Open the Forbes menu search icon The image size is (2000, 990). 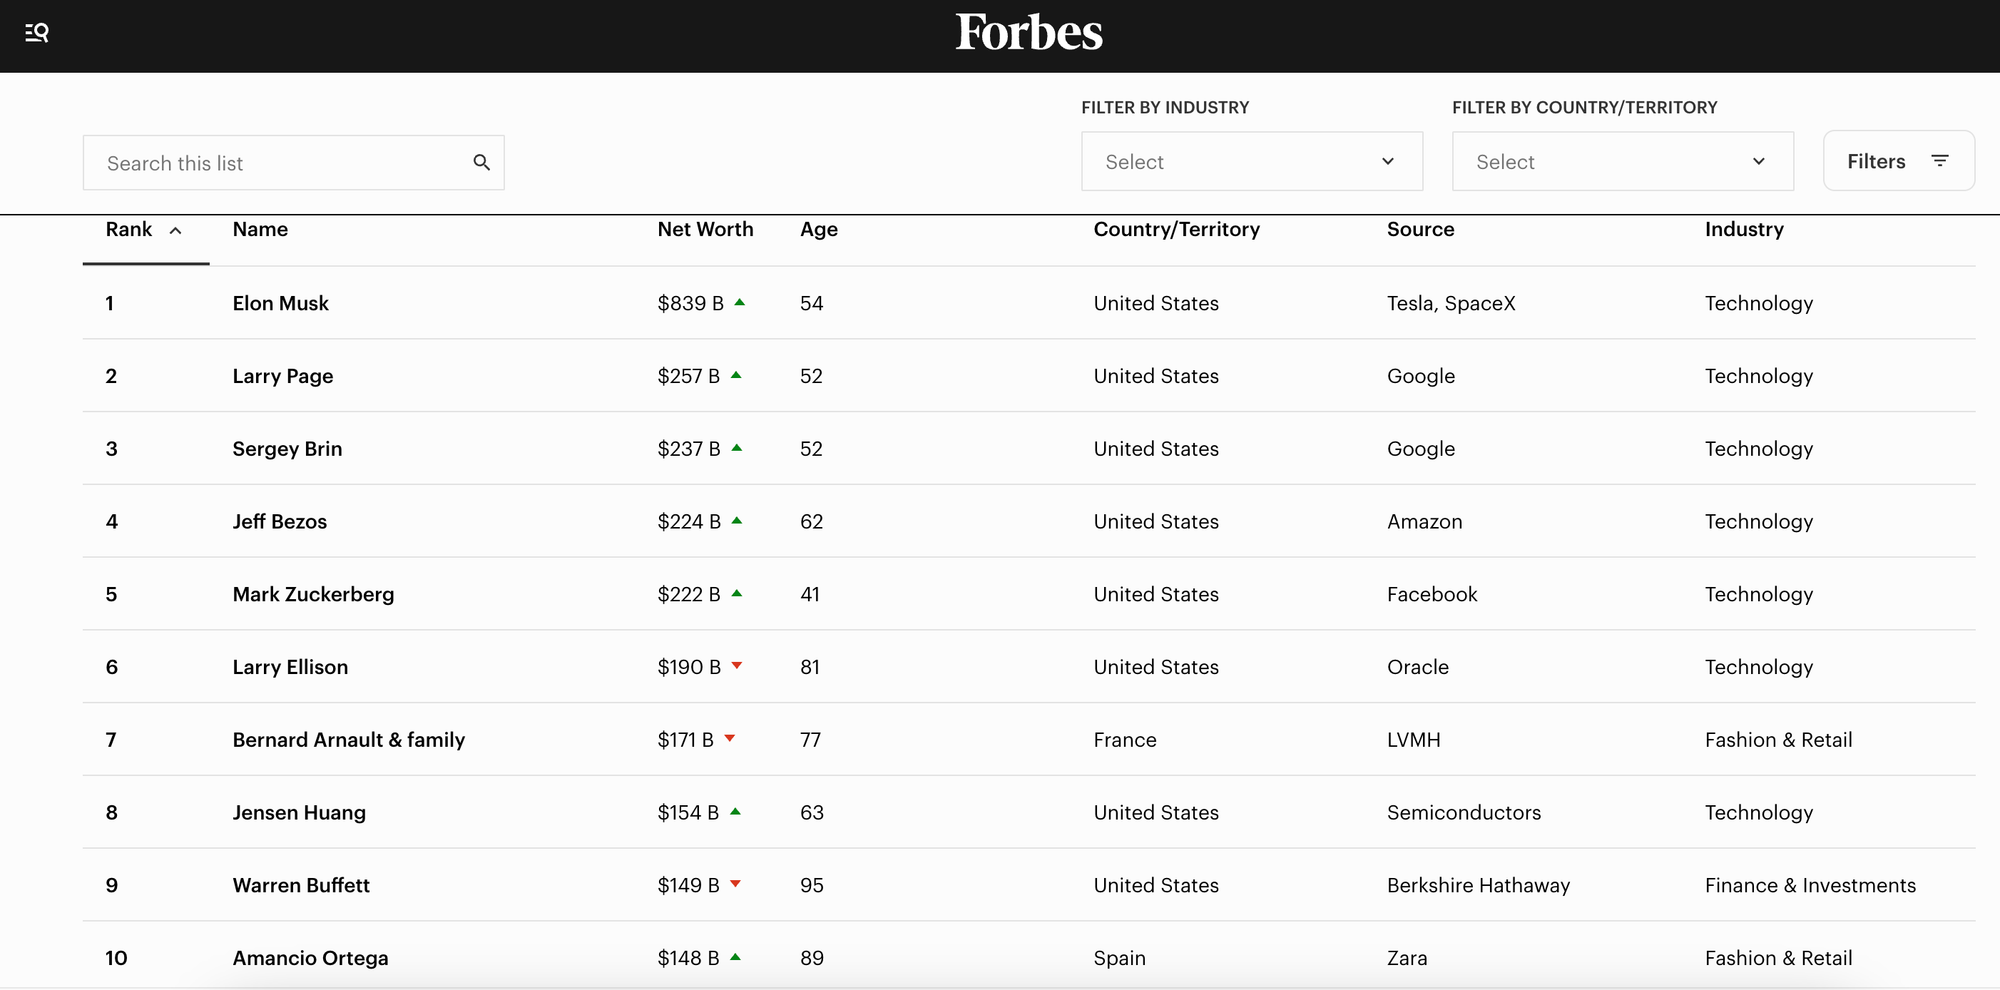[37, 33]
